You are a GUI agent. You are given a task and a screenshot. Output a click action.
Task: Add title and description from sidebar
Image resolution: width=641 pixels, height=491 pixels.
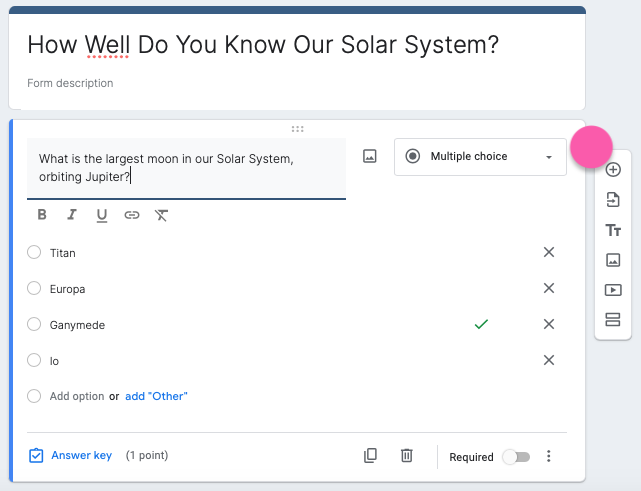[x=613, y=230]
